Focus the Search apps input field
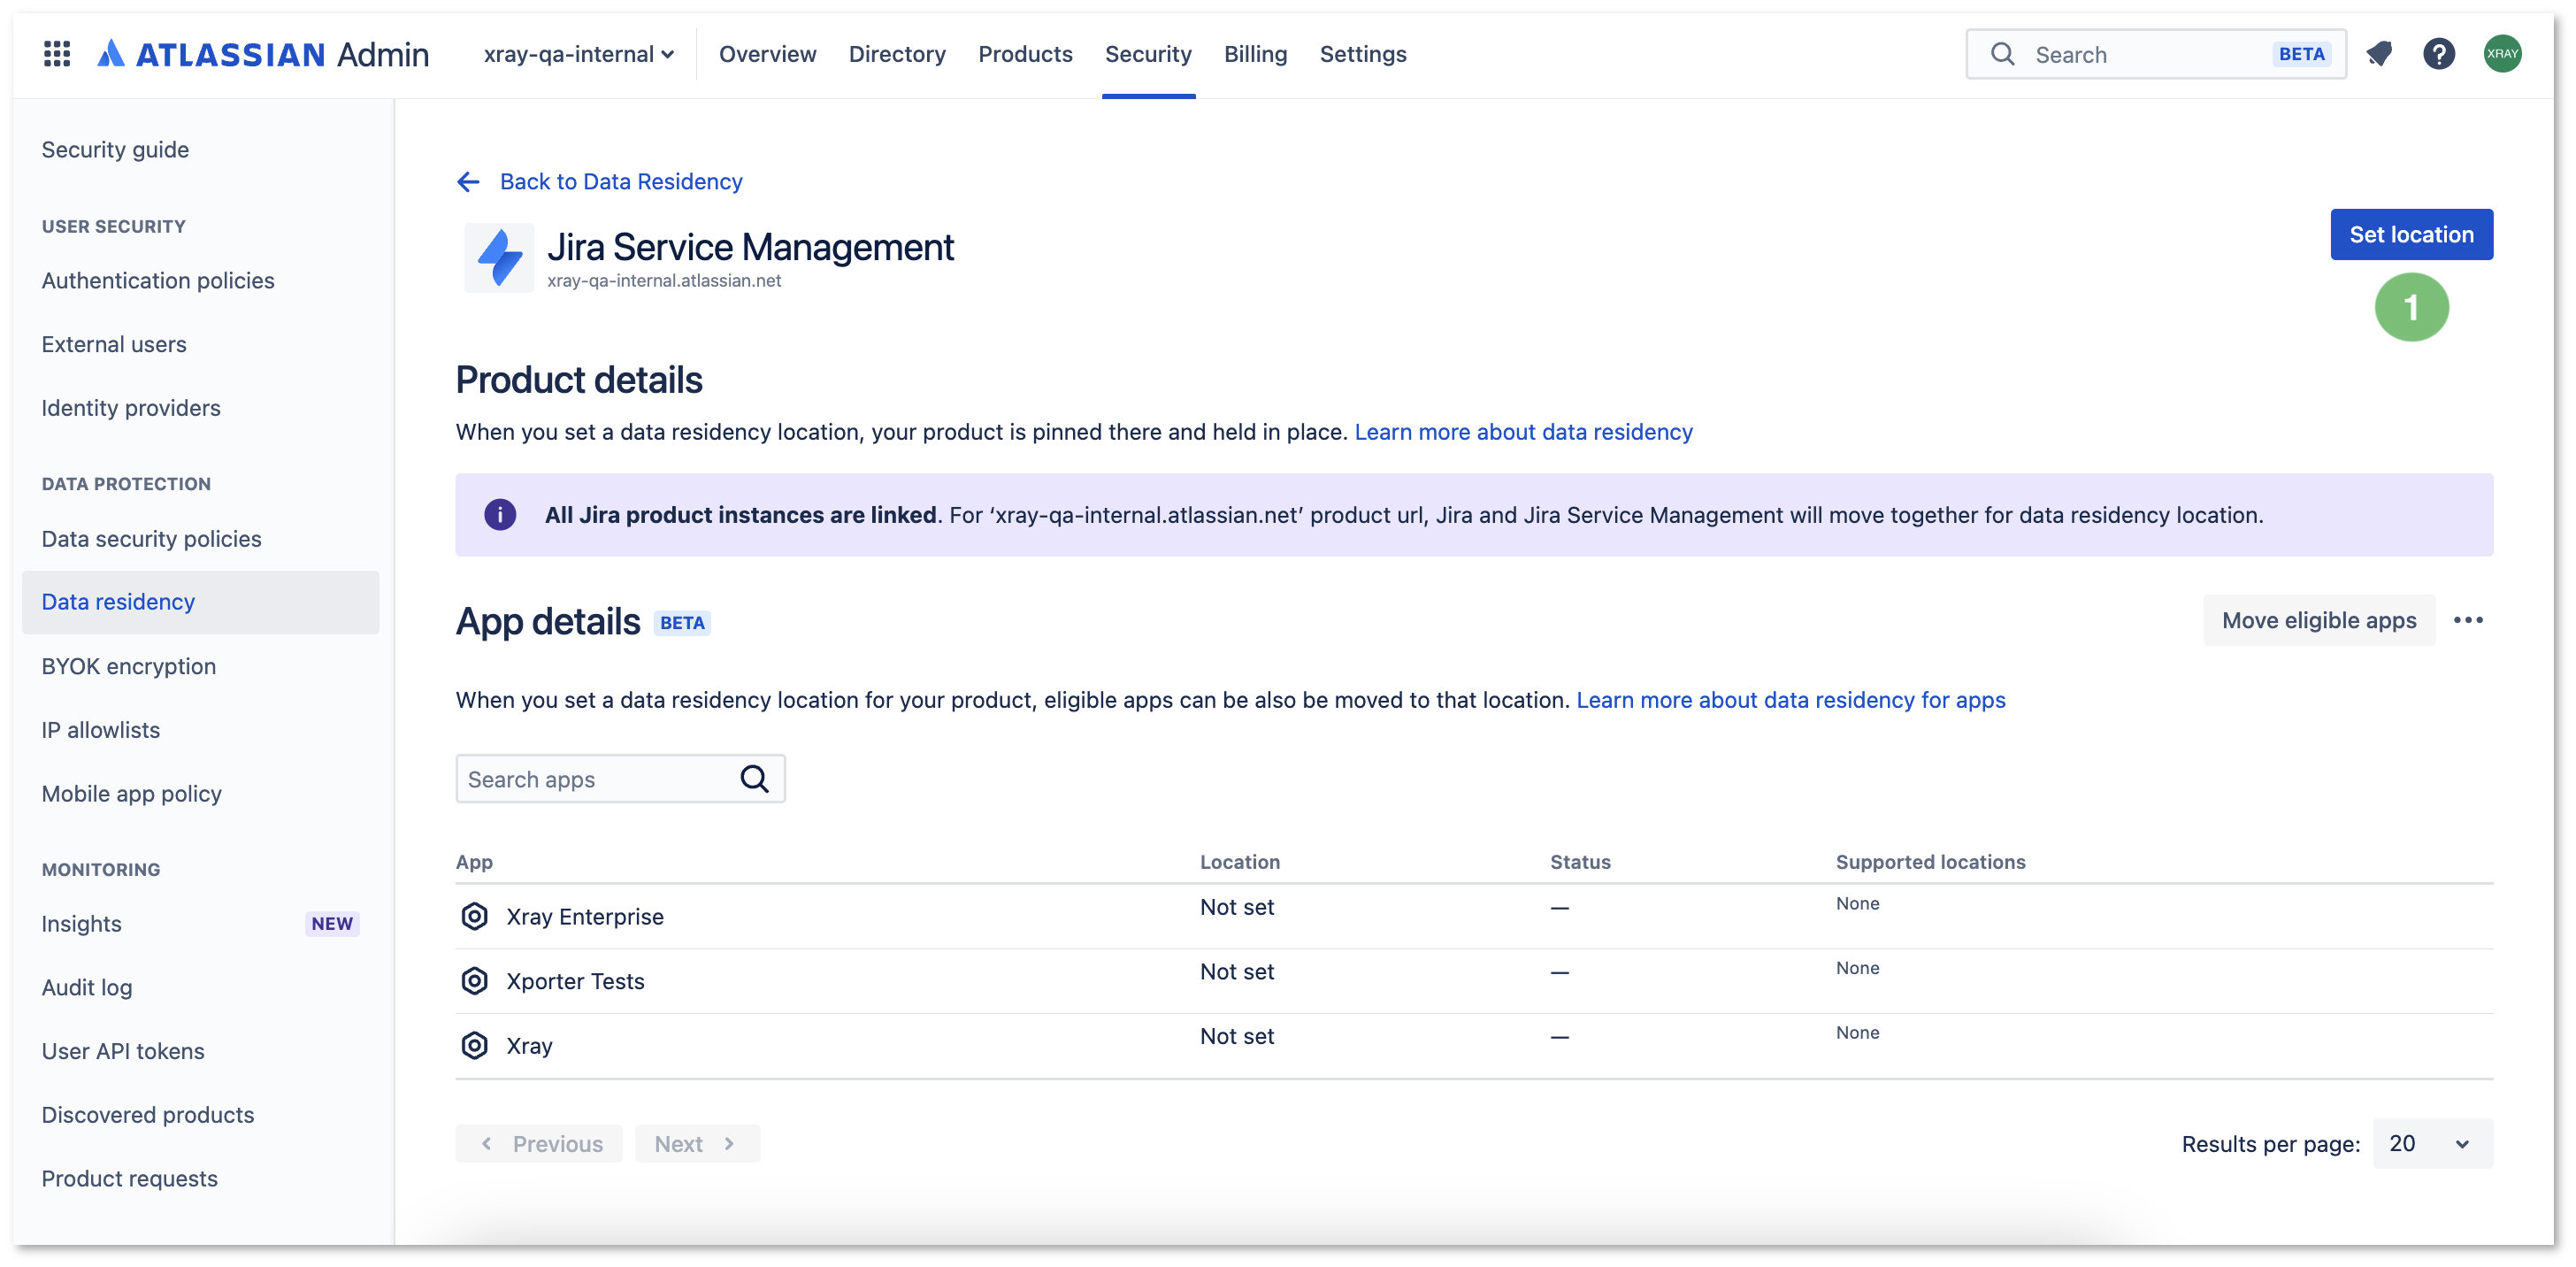This screenshot has height=1267, width=2576. click(620, 779)
